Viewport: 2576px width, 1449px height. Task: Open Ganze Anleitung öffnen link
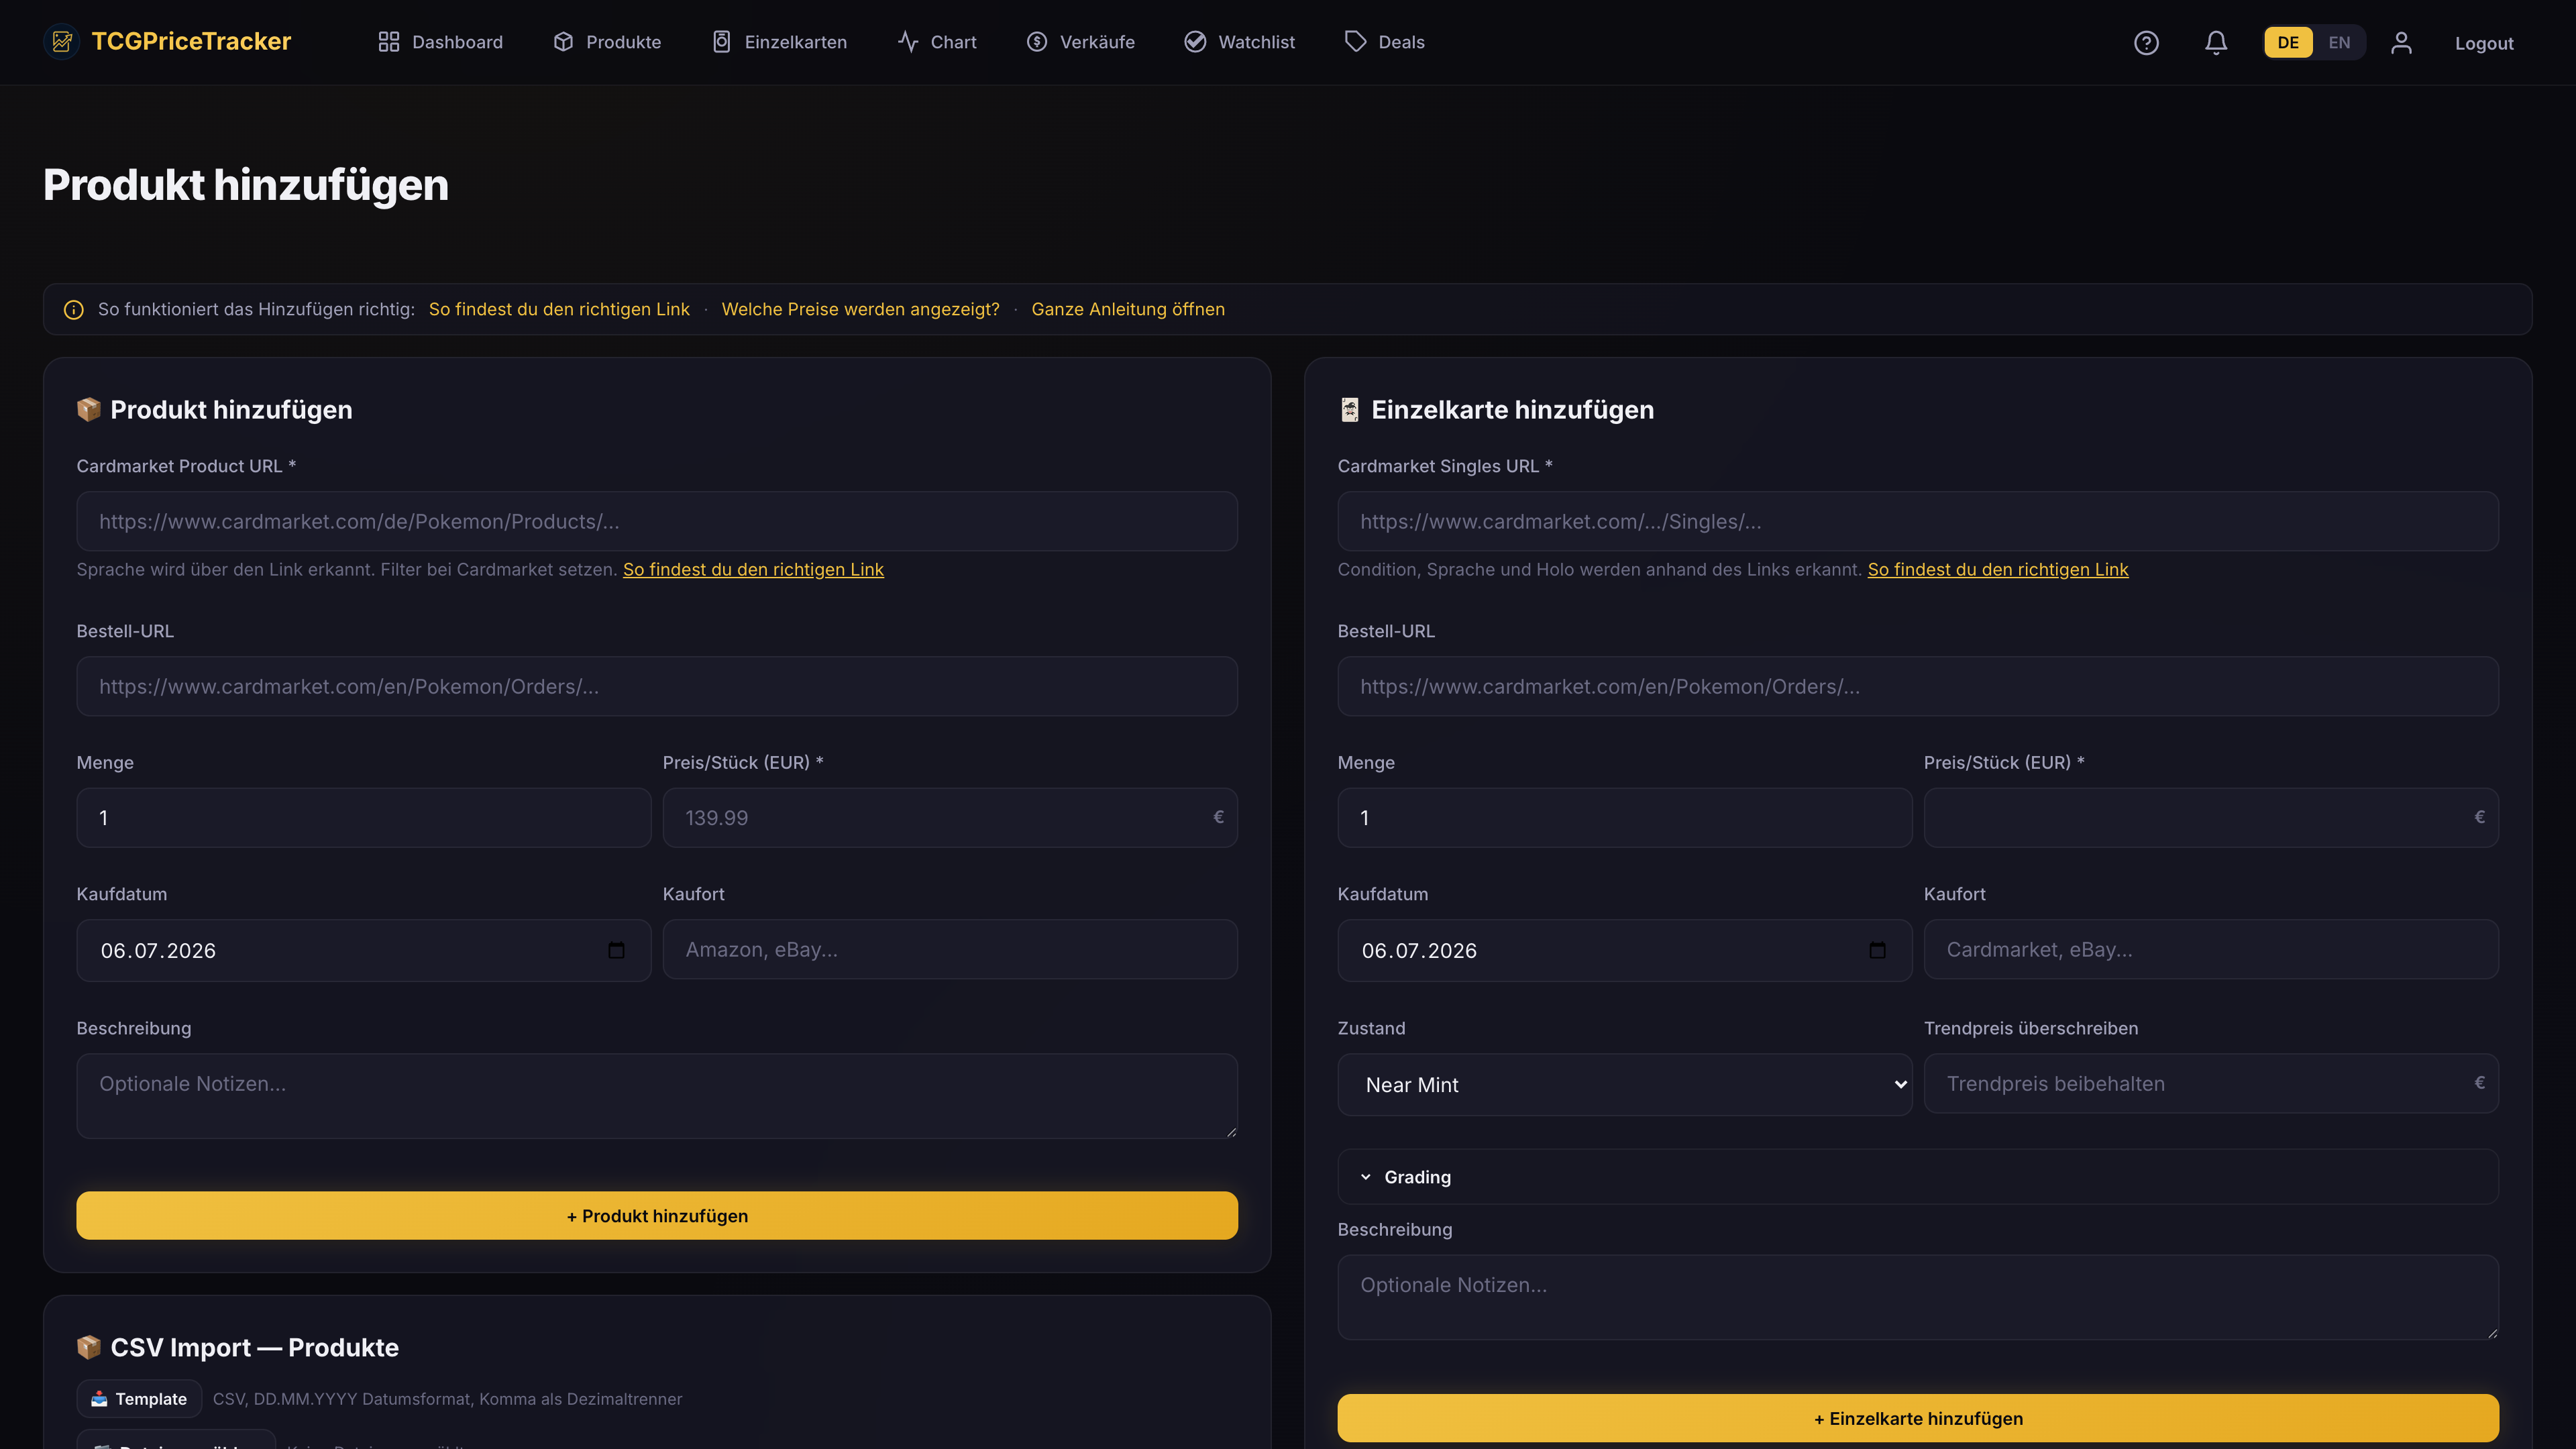[1127, 309]
